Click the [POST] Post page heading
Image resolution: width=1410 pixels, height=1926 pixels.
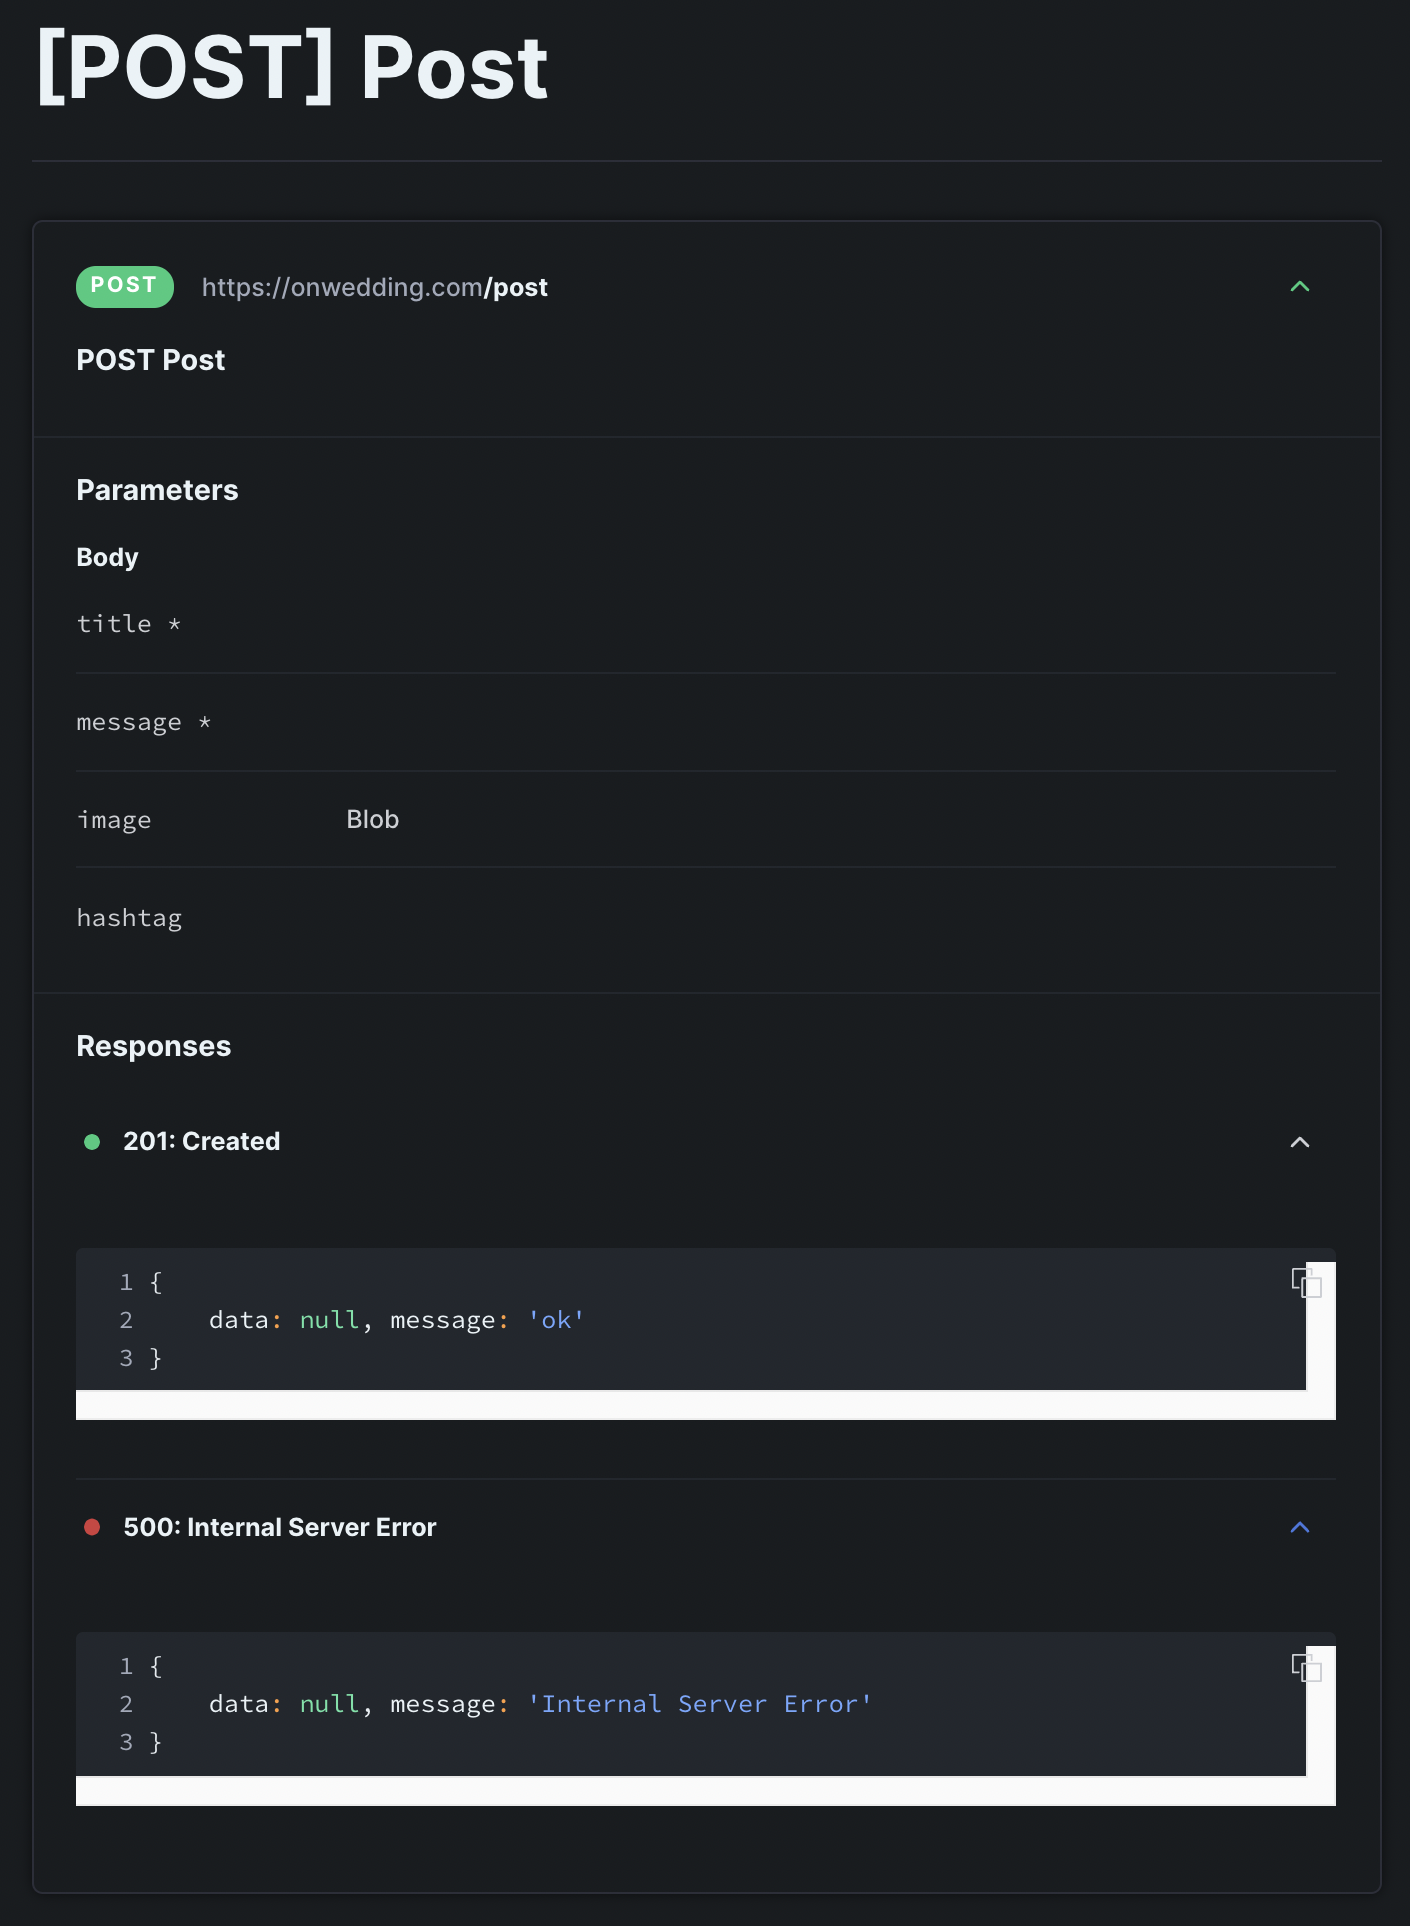pyautogui.click(x=292, y=67)
